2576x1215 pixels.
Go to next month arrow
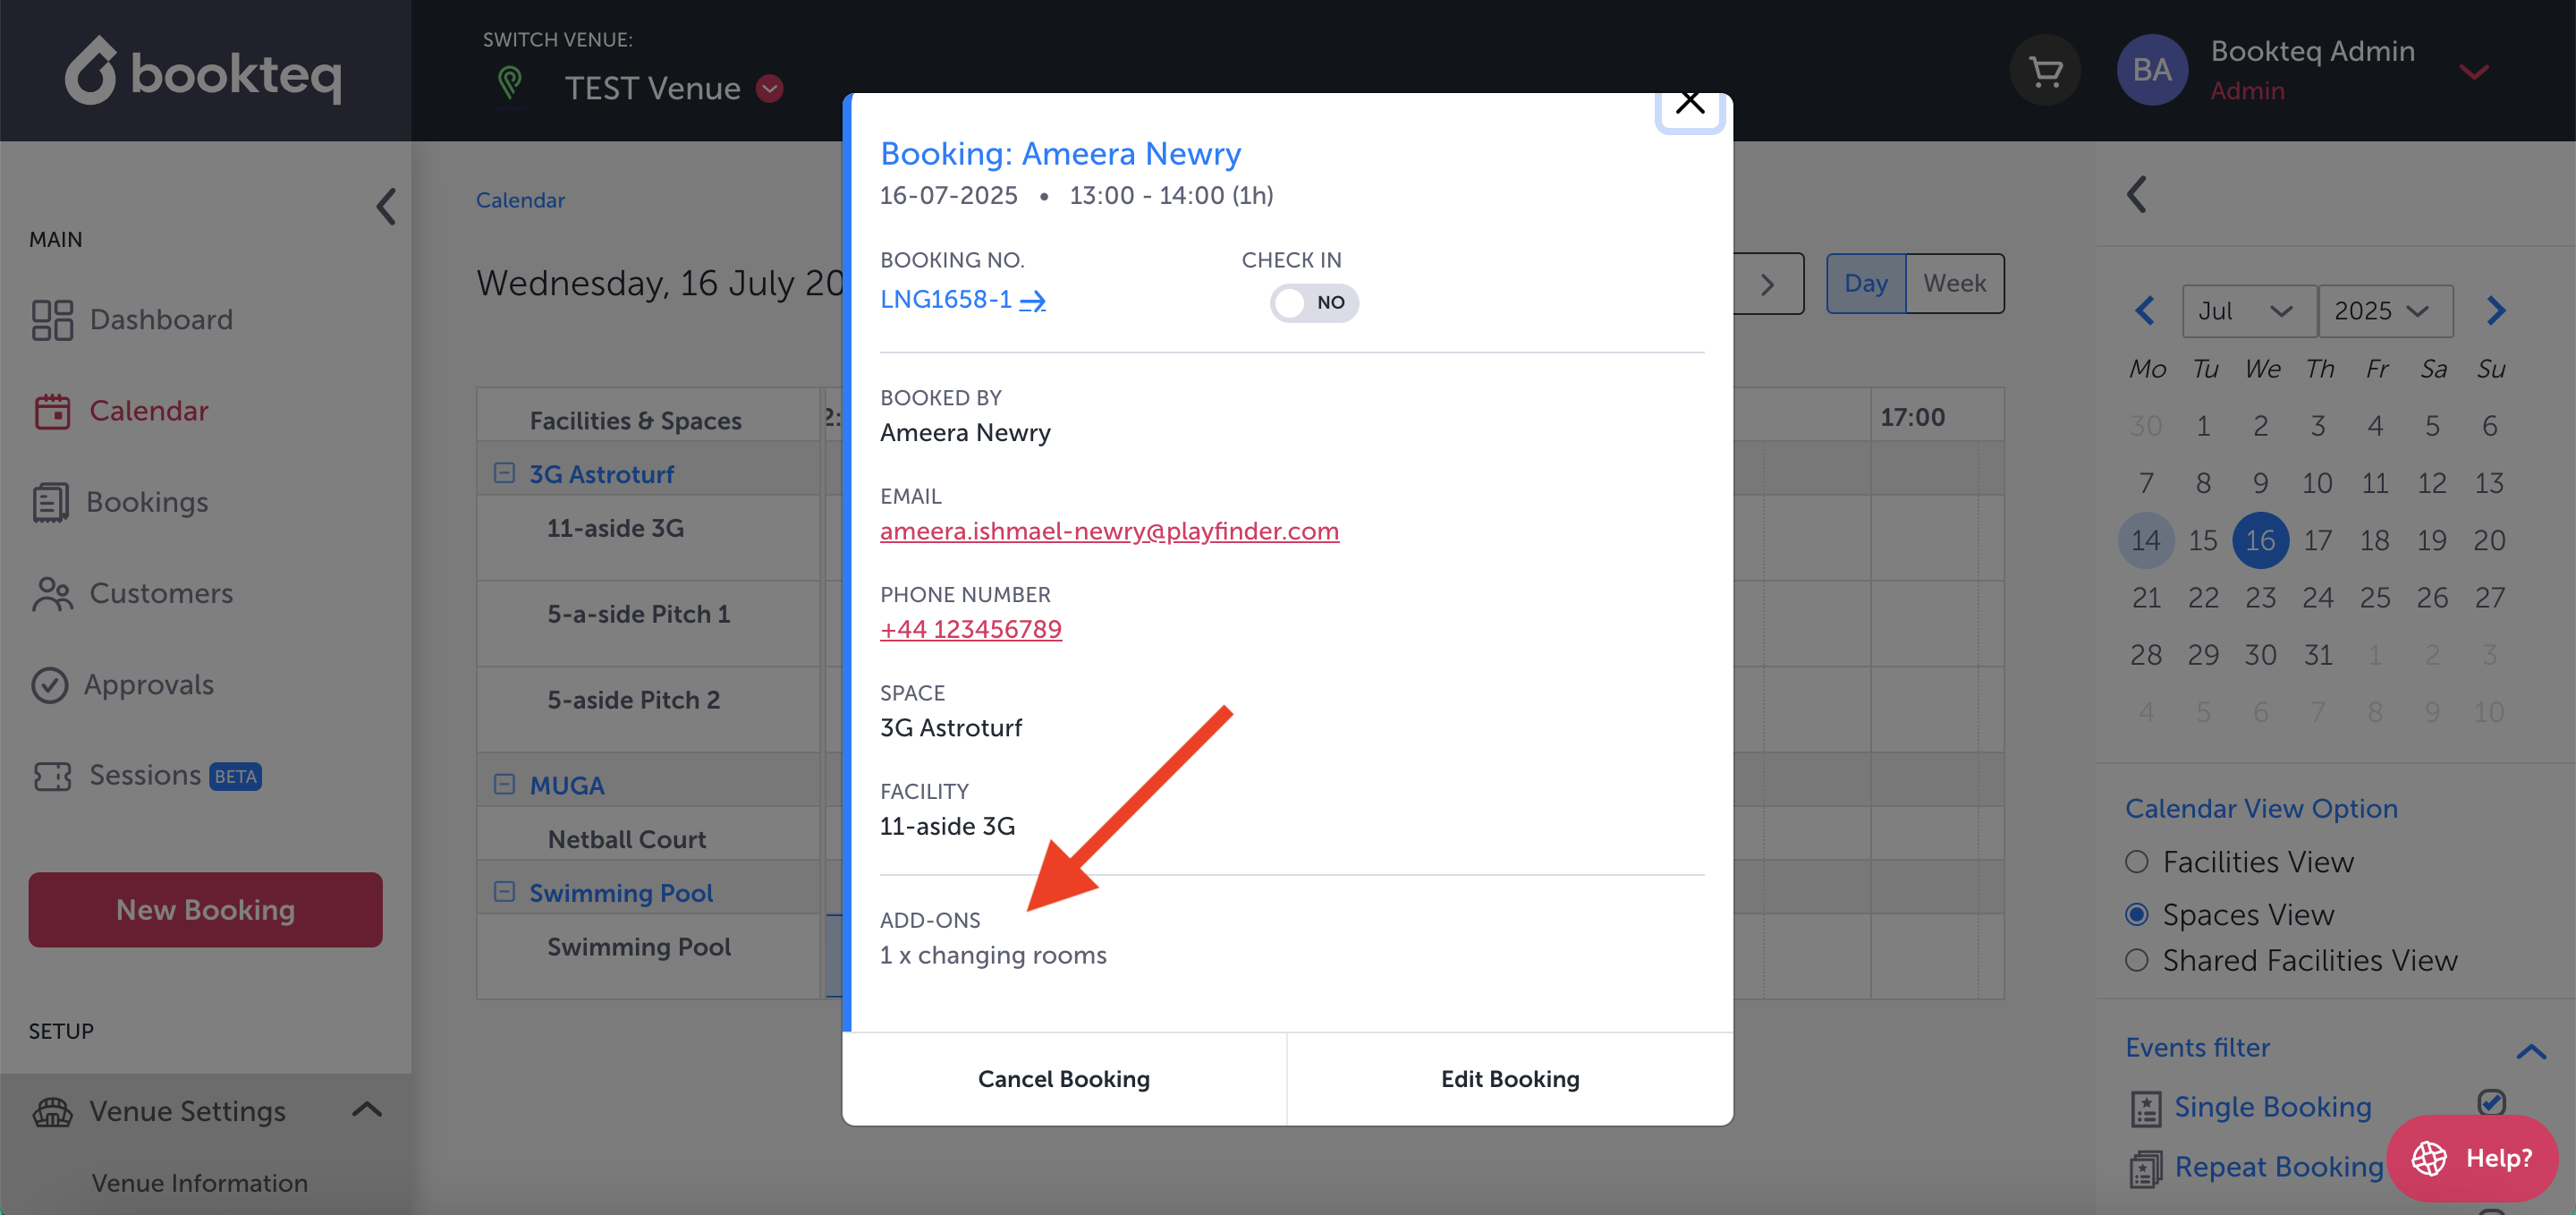[x=2496, y=311]
